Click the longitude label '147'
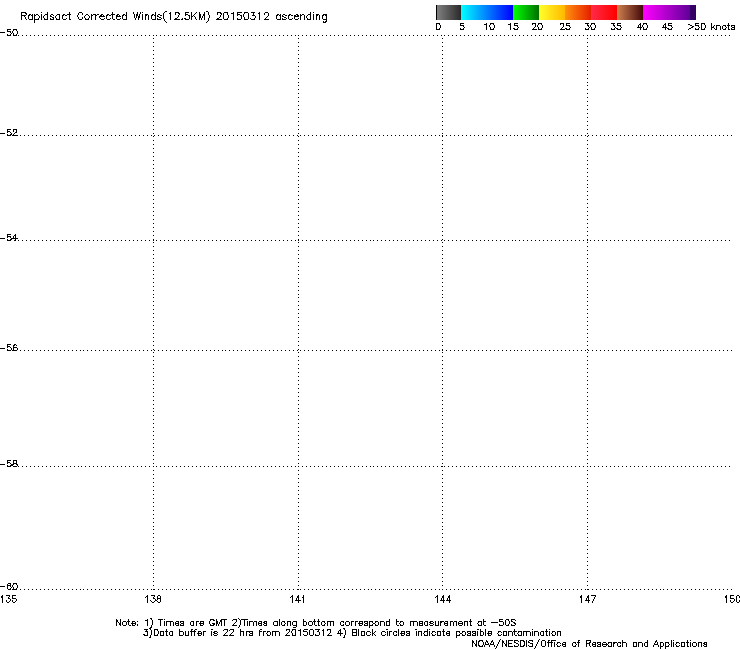Viewport: 740px width, 650px height. coord(587,599)
